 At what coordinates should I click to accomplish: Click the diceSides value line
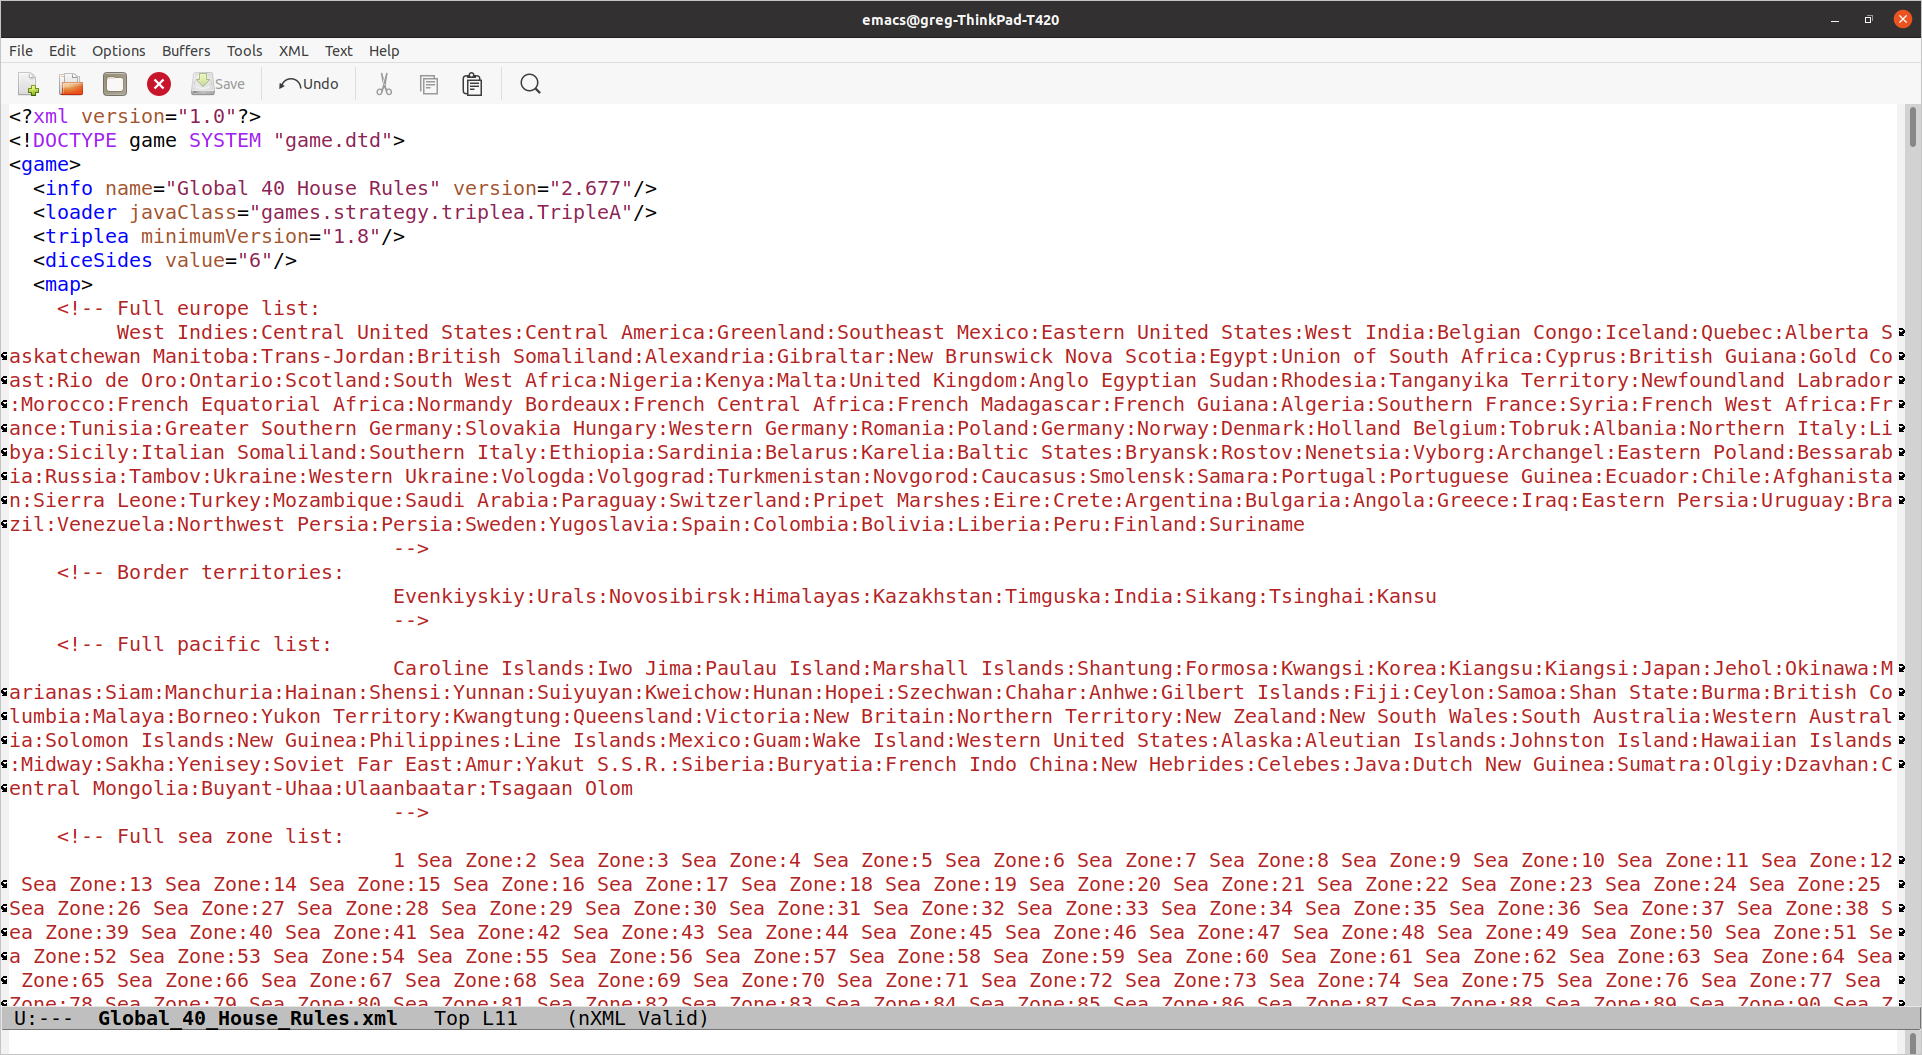tap(165, 260)
